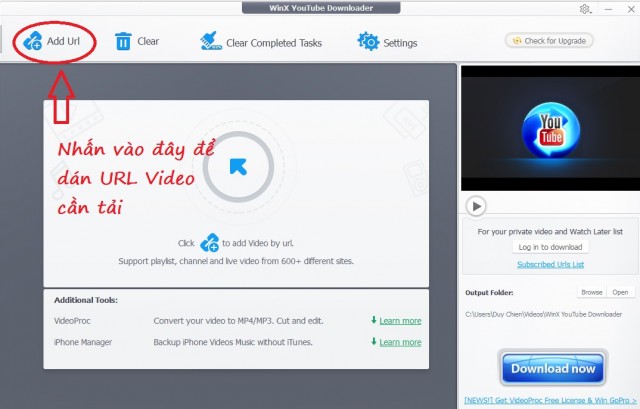Open the NEWS VideoProc Free License link
The width and height of the screenshot is (640, 409).
click(550, 400)
